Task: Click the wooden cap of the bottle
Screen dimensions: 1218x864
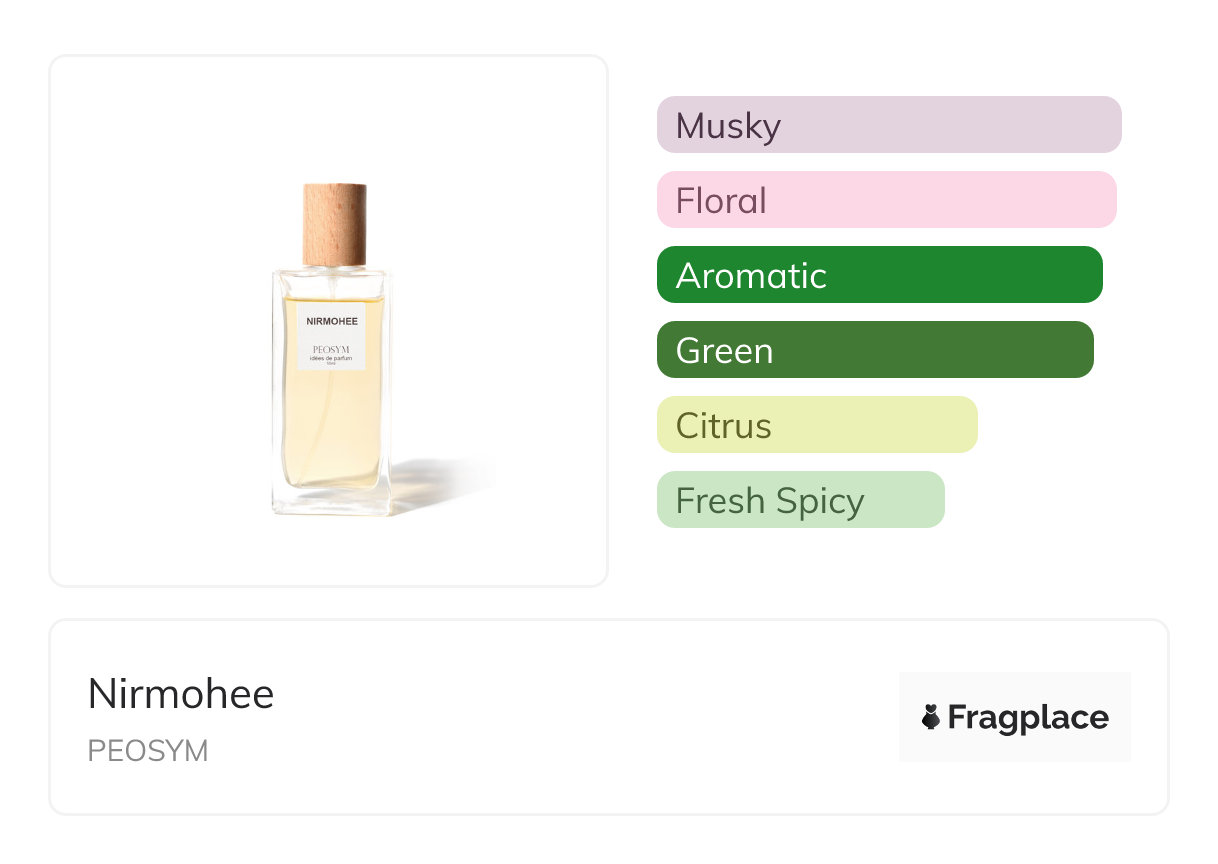Action: click(x=335, y=222)
